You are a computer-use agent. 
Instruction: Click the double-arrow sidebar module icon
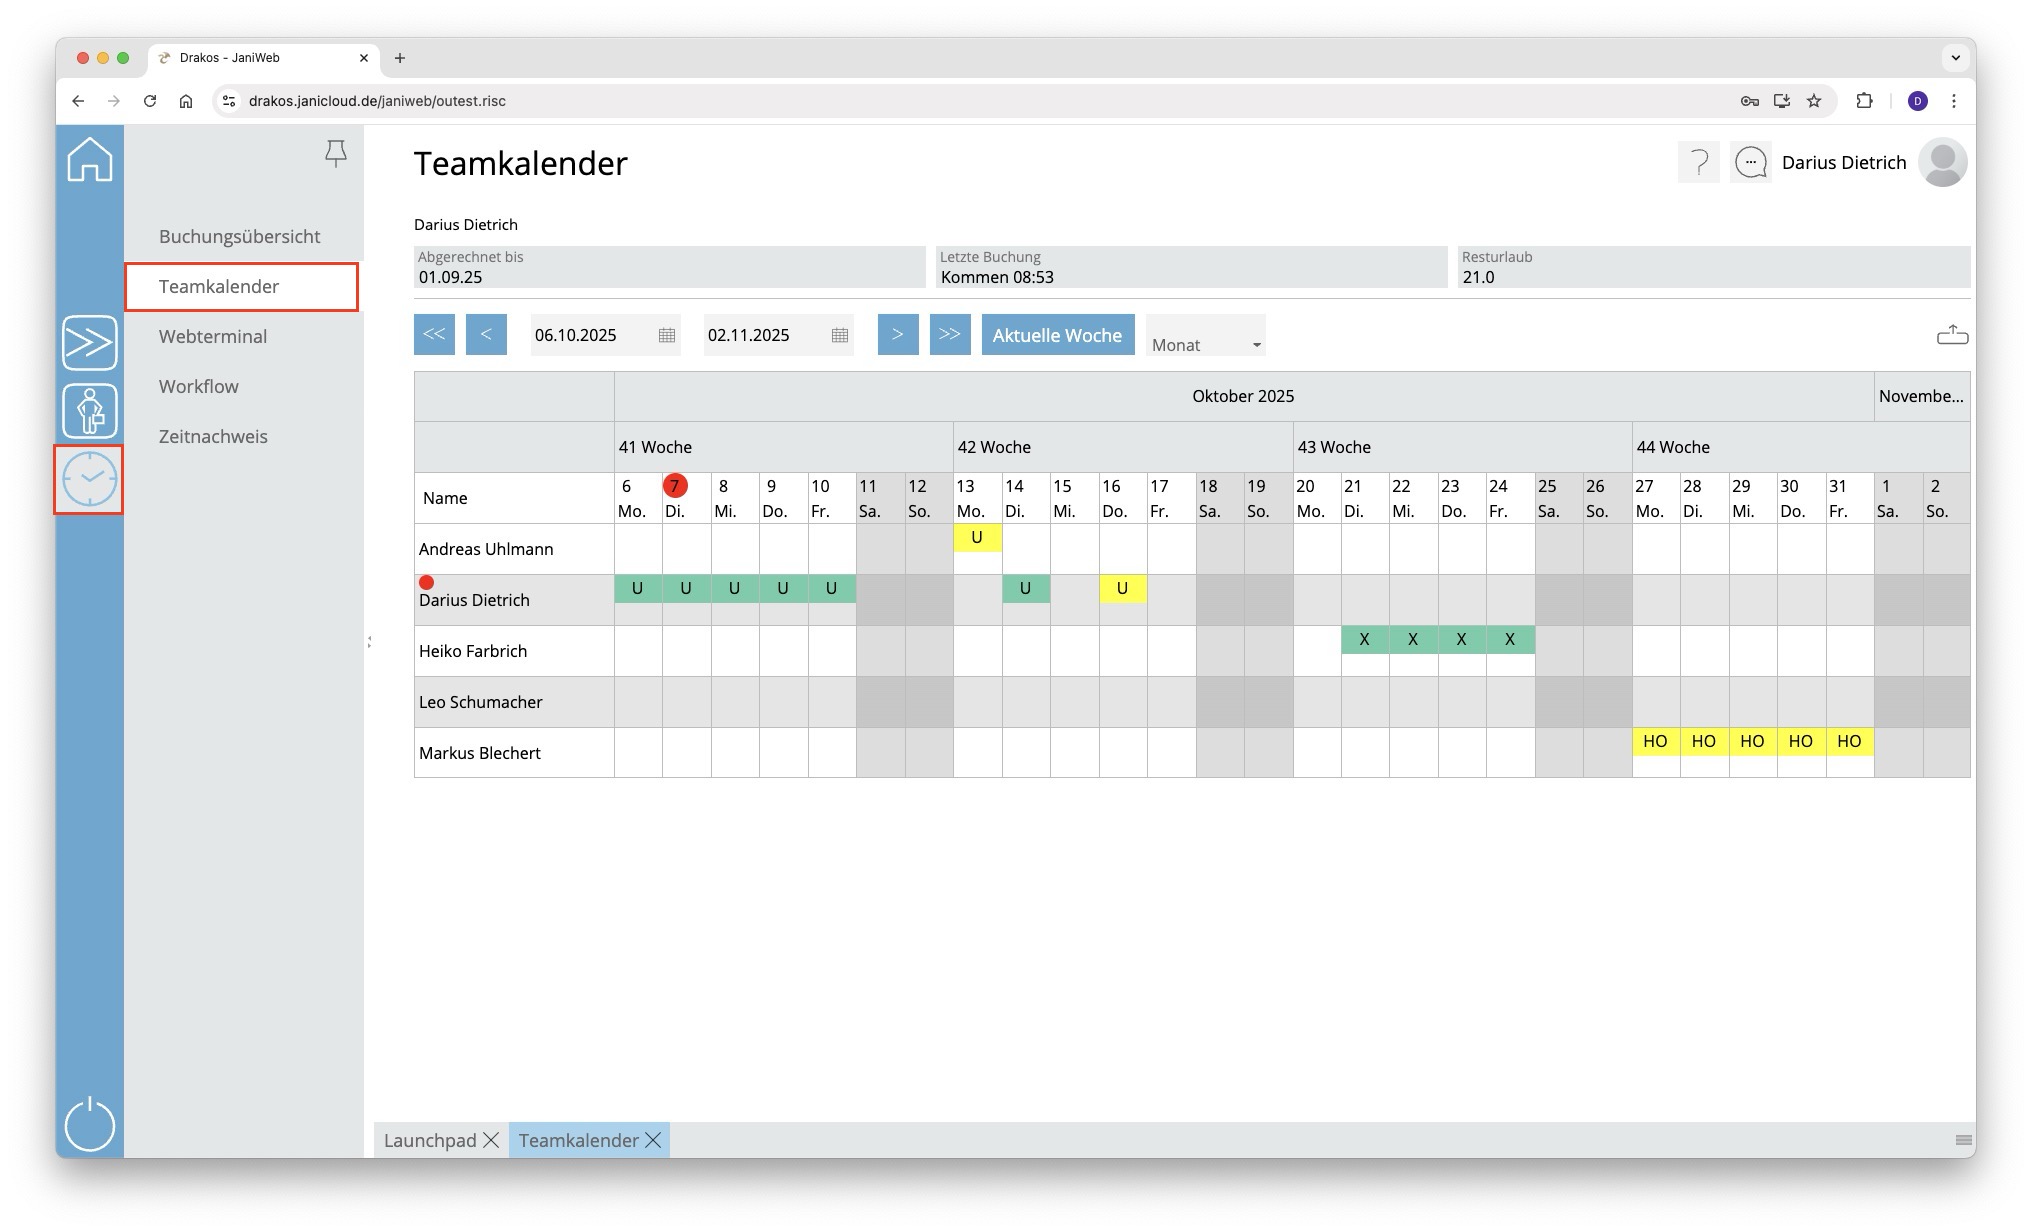[x=90, y=343]
